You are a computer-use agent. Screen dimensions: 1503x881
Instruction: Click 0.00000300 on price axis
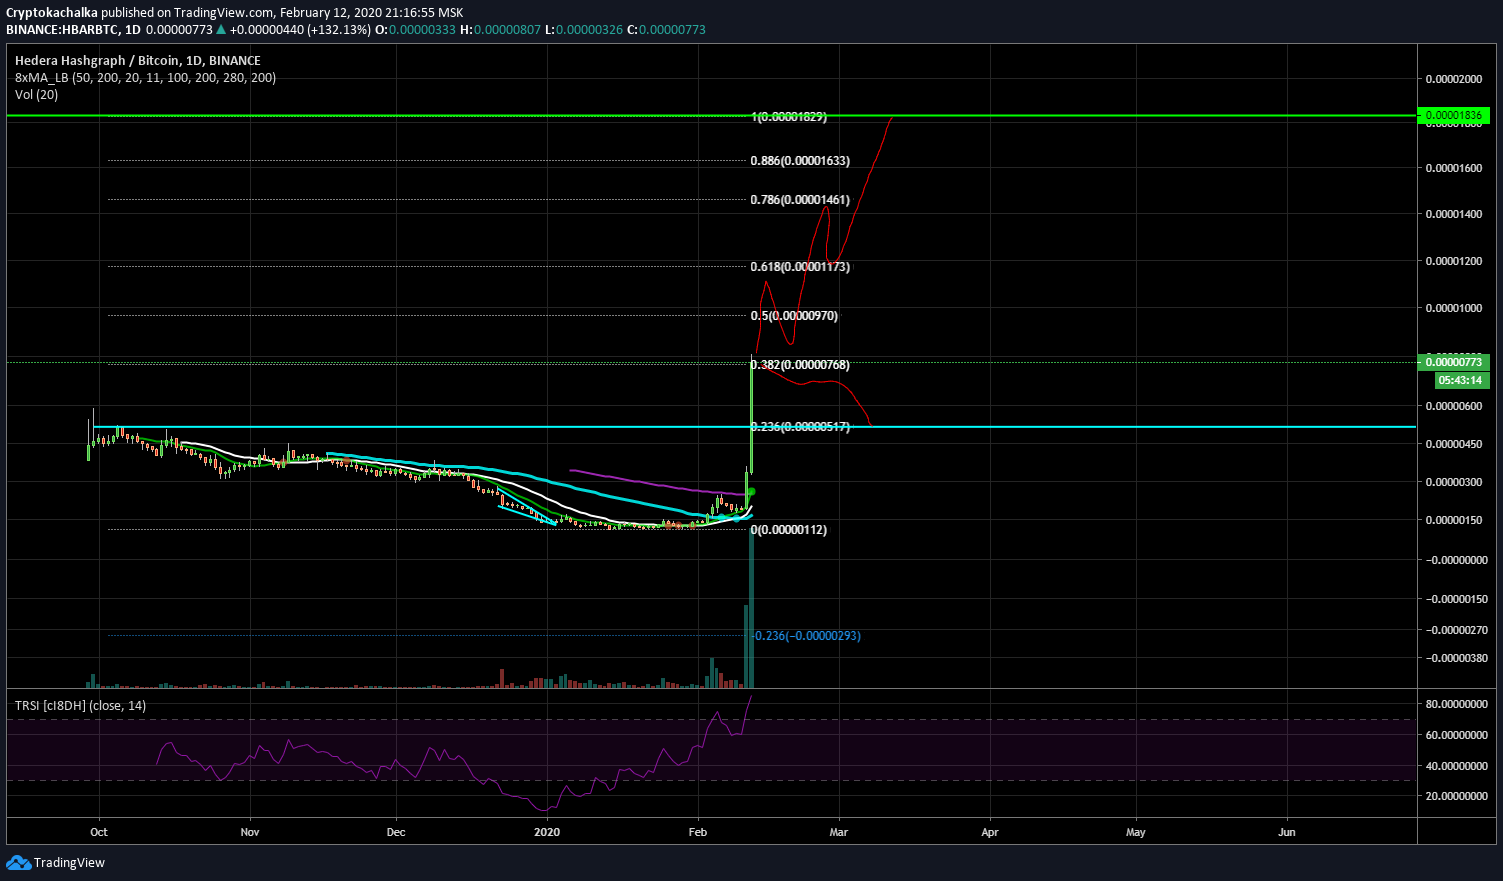(1454, 482)
